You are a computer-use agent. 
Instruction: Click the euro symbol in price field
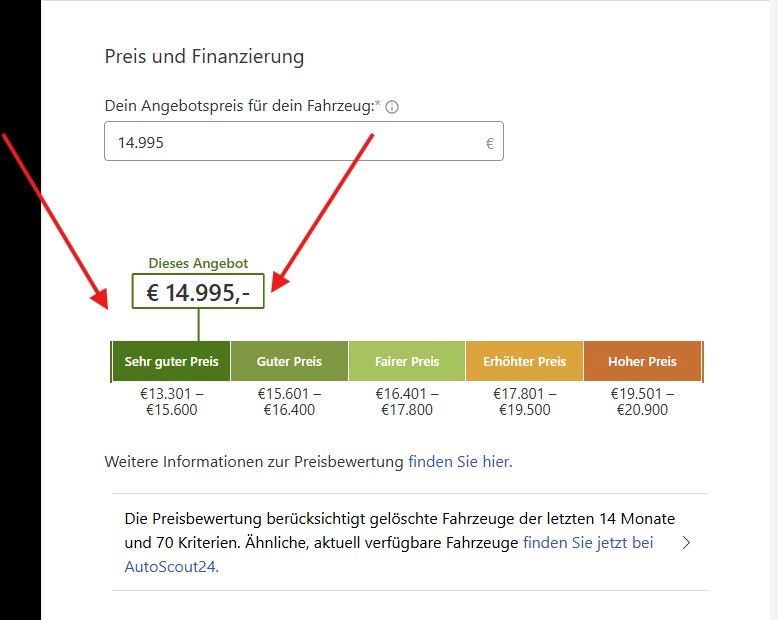pyautogui.click(x=490, y=143)
